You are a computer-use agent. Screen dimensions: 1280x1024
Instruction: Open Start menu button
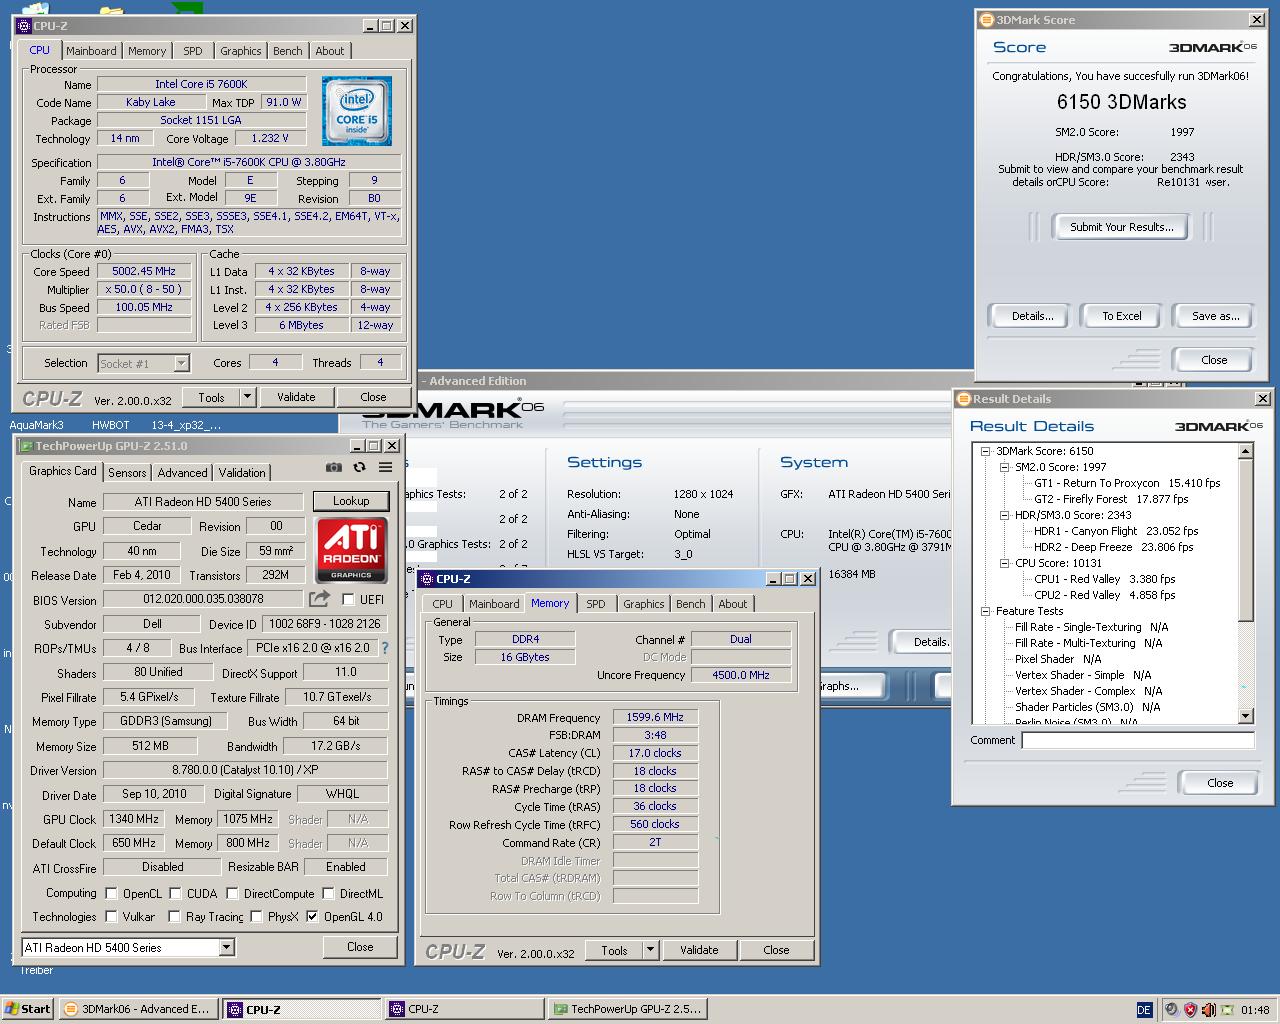(x=28, y=1009)
